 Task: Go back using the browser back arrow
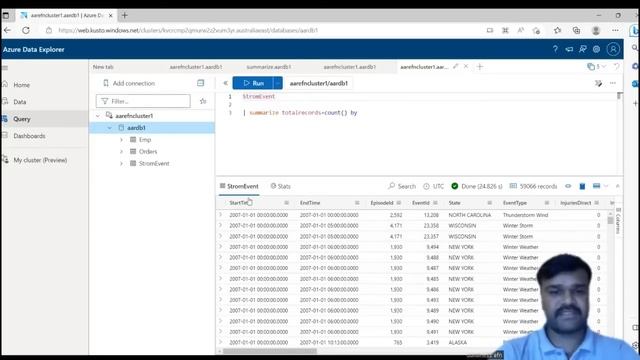7,30
